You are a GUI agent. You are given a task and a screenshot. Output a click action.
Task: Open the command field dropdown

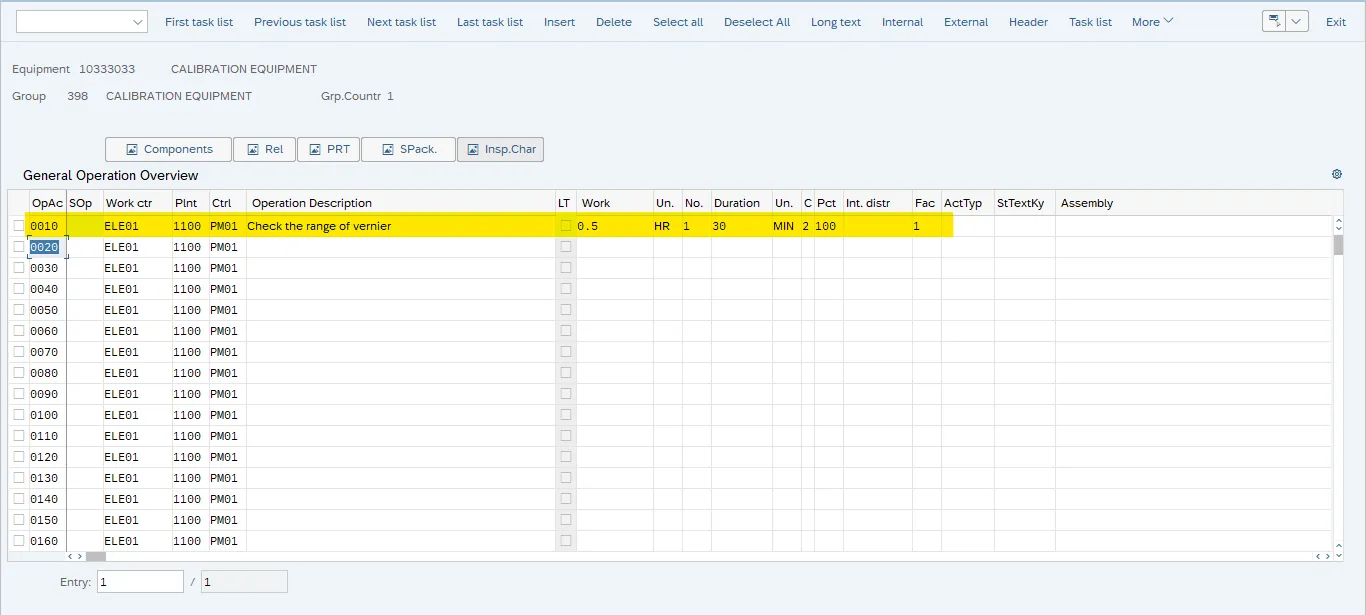(138, 22)
